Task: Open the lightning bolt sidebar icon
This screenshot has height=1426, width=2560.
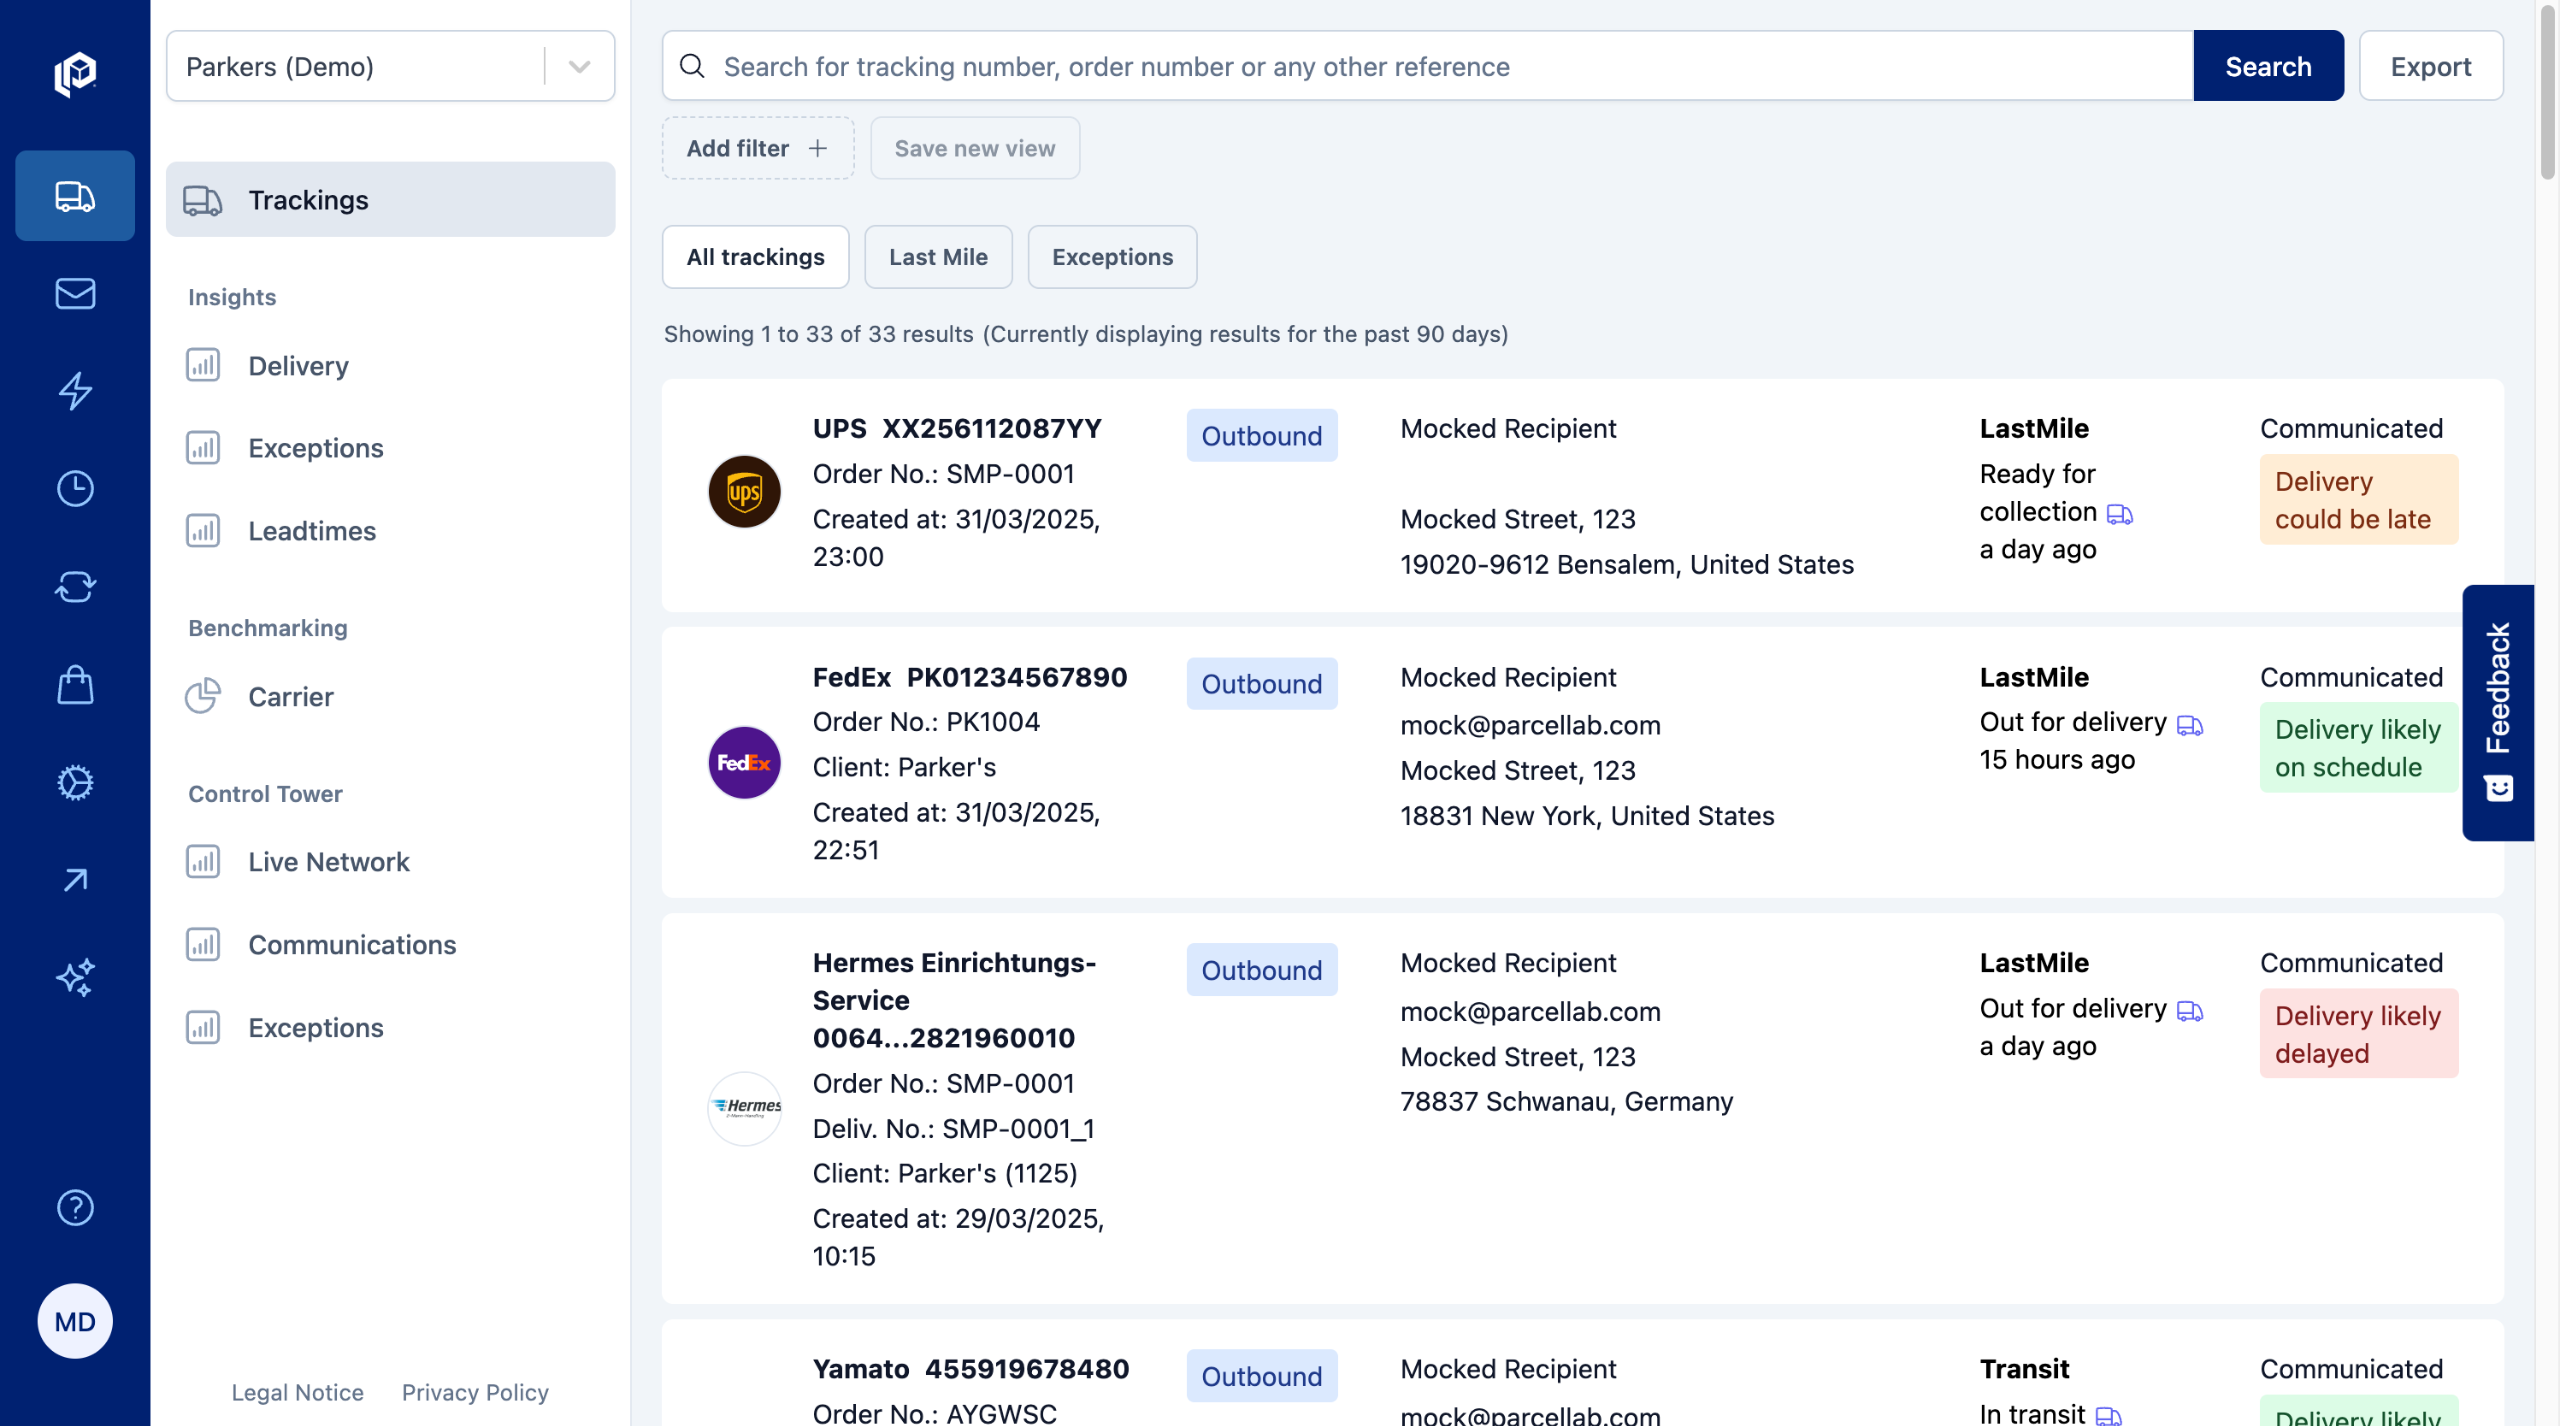Action: (75, 391)
